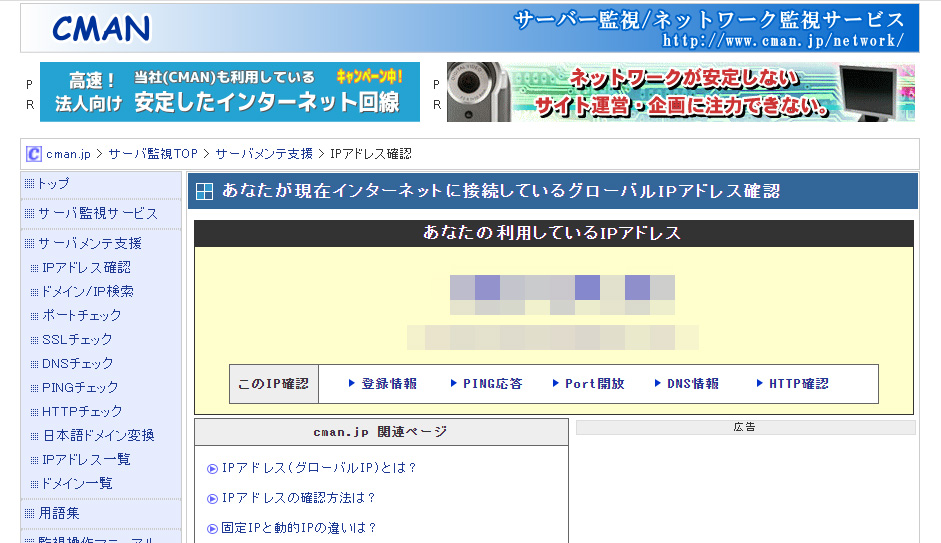Select PINGチェック sidebar item

pyautogui.click(x=80, y=388)
